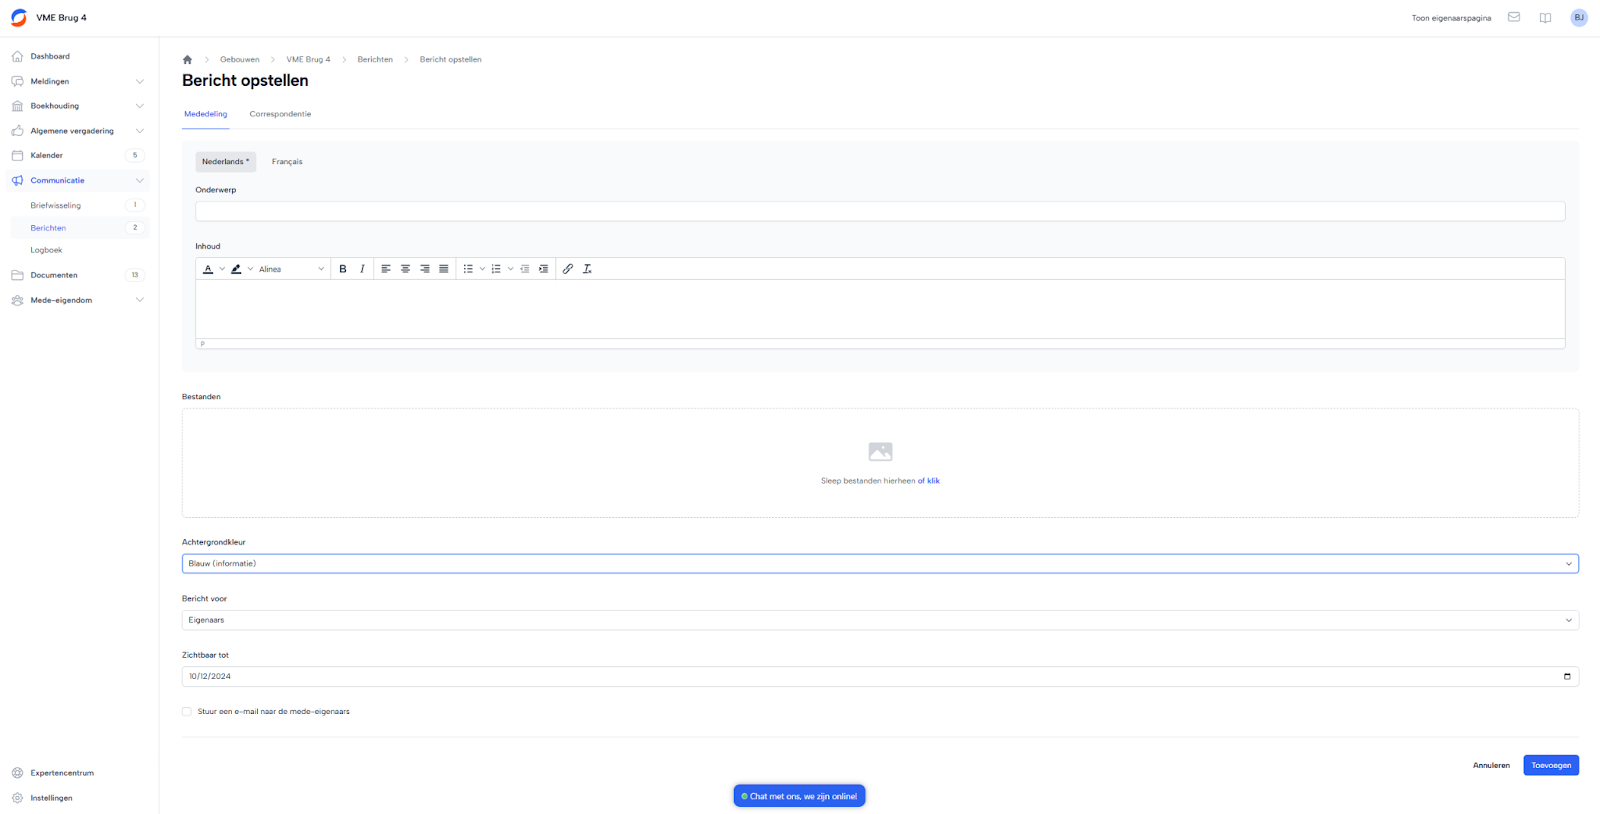
Task: Switch to the Correspondentie tab
Action: tap(280, 114)
